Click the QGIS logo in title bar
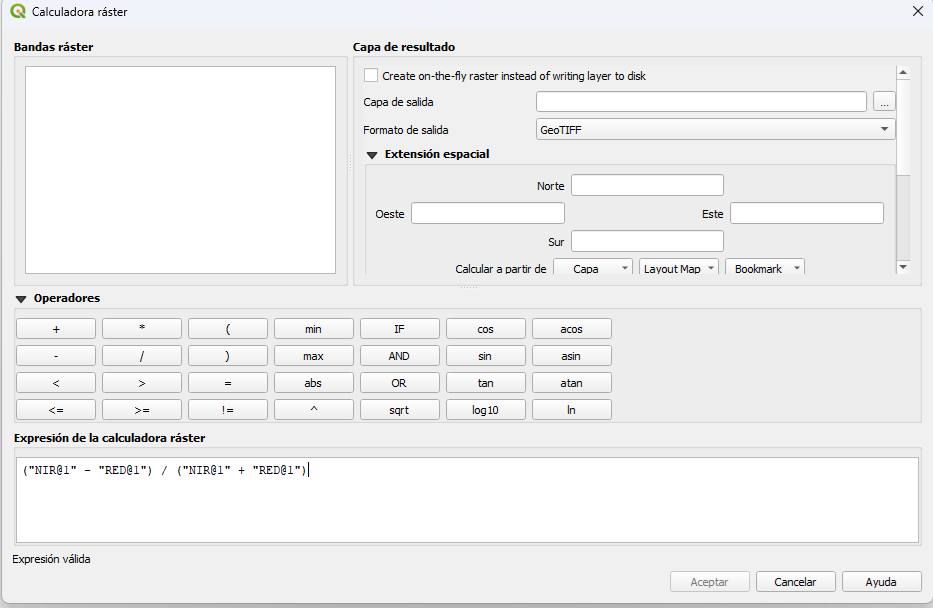 tap(18, 11)
